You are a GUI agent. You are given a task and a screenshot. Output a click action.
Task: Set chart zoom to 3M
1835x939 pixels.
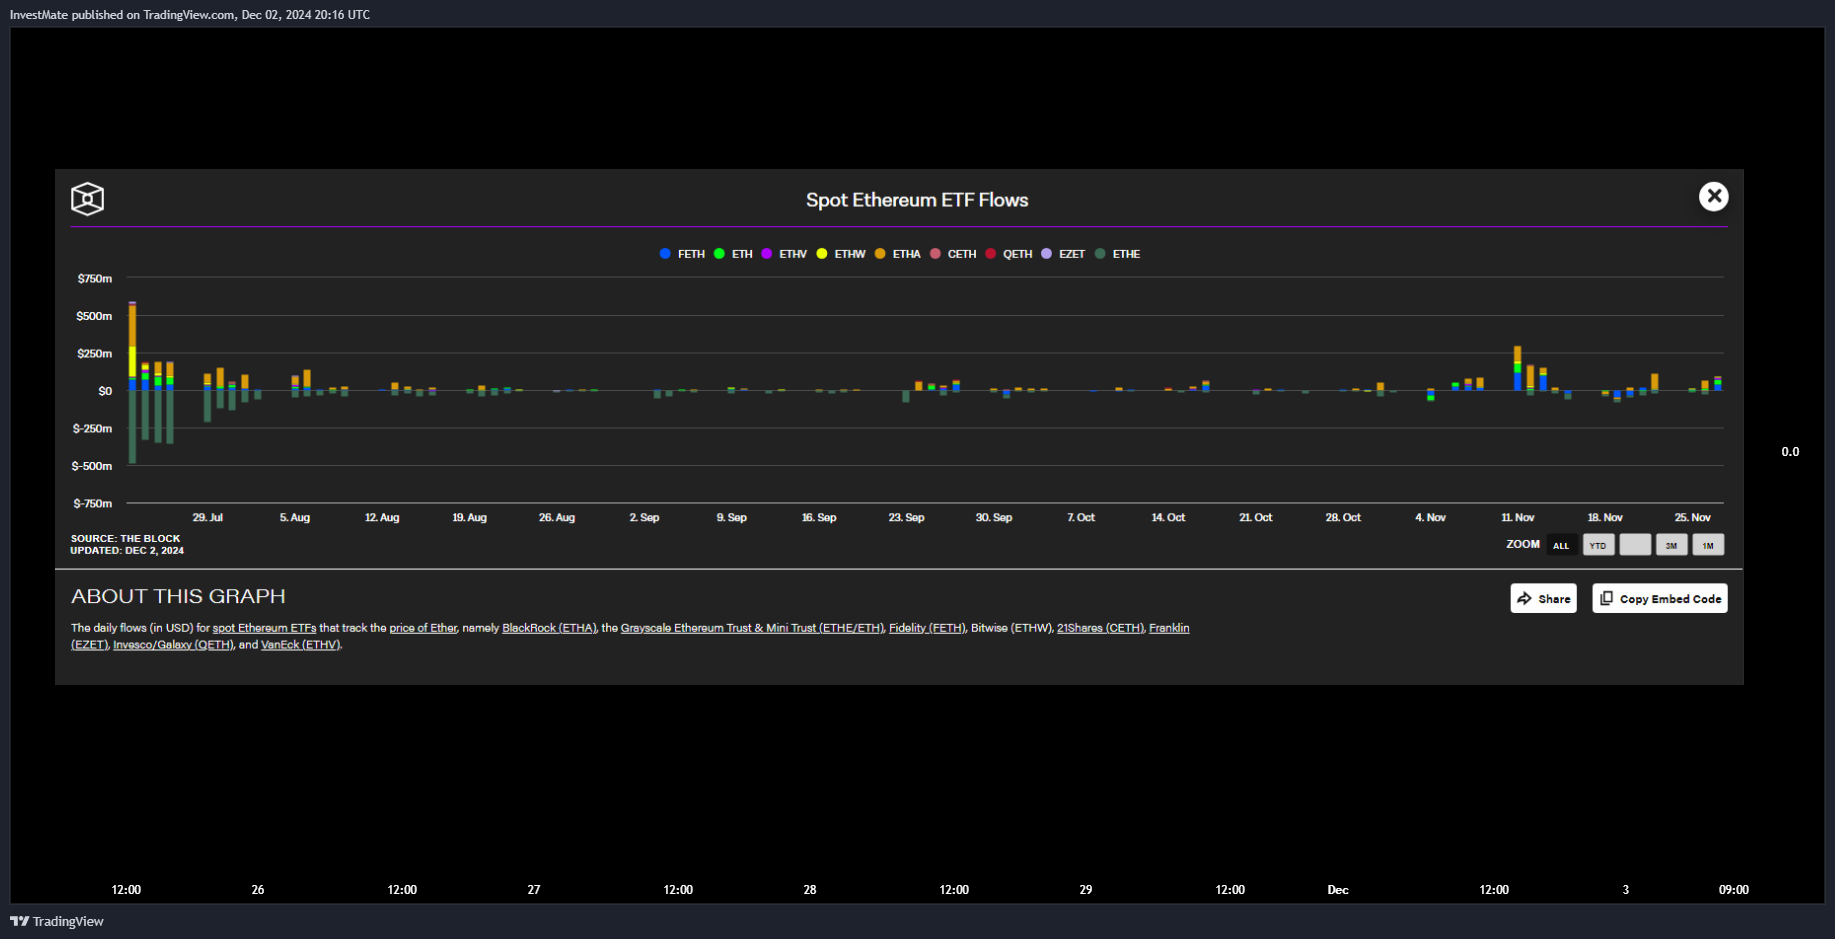click(x=1671, y=545)
